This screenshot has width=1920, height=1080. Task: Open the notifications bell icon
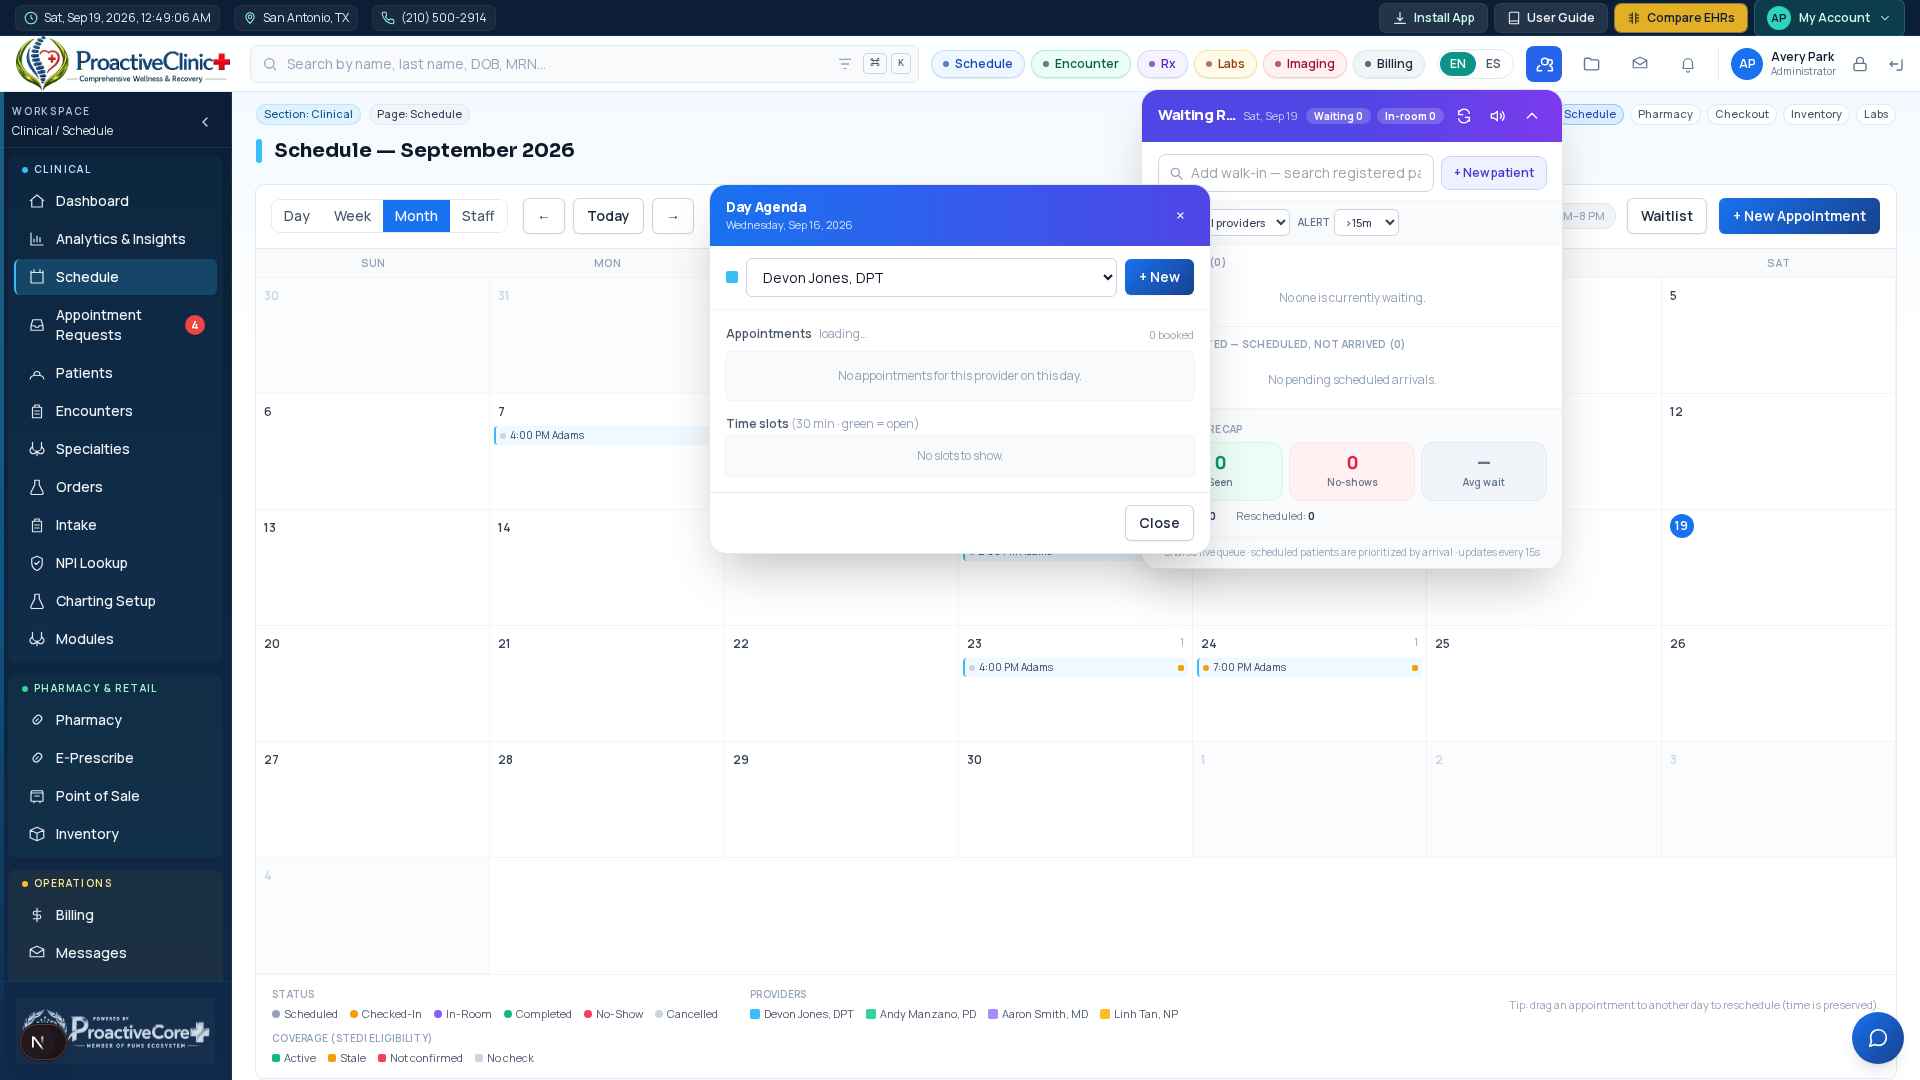(1688, 64)
